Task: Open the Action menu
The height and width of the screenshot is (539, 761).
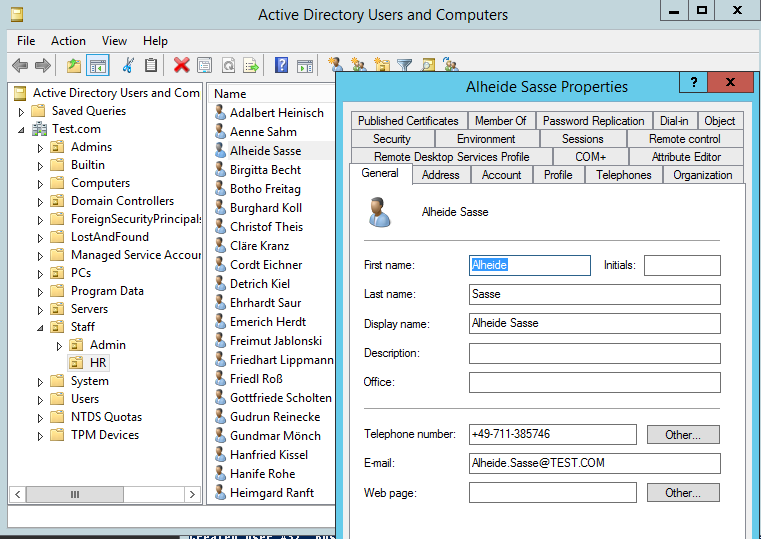Action: [x=68, y=41]
